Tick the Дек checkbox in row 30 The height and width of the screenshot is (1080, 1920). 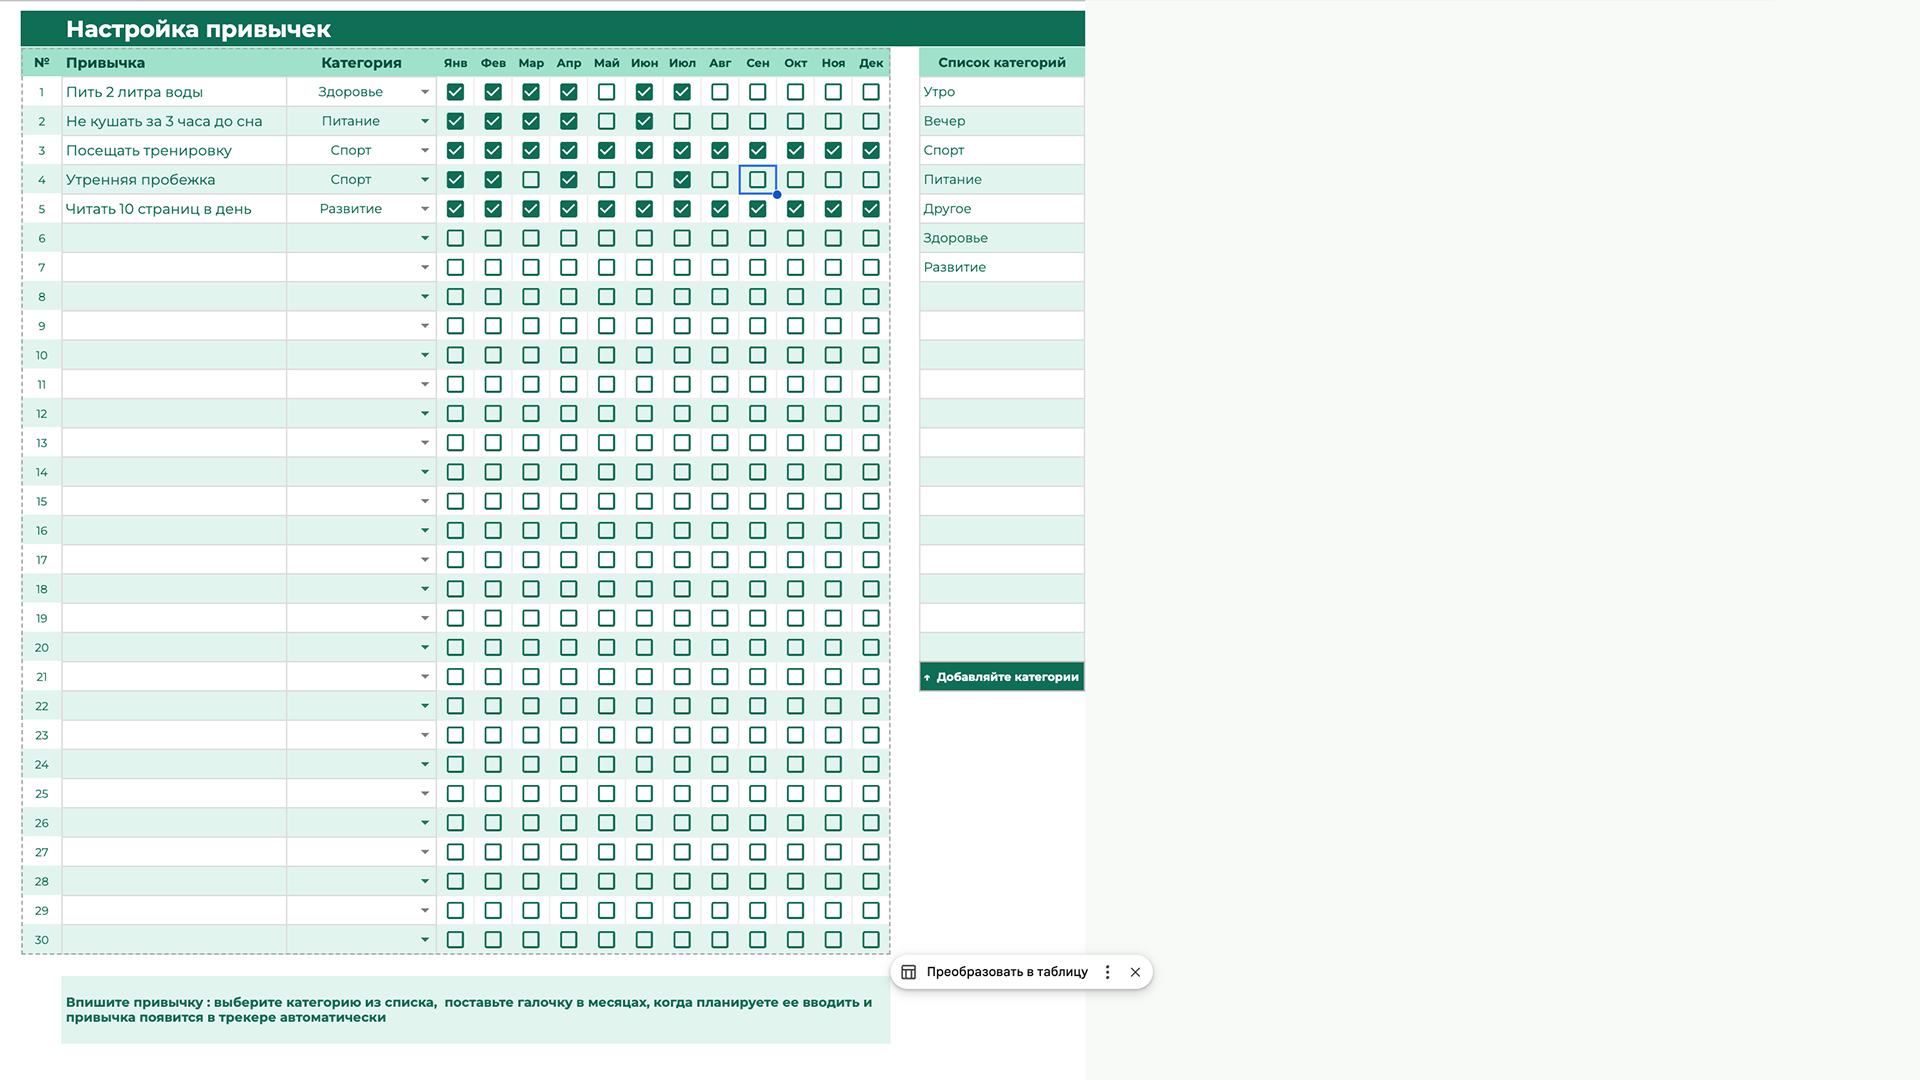pyautogui.click(x=871, y=940)
